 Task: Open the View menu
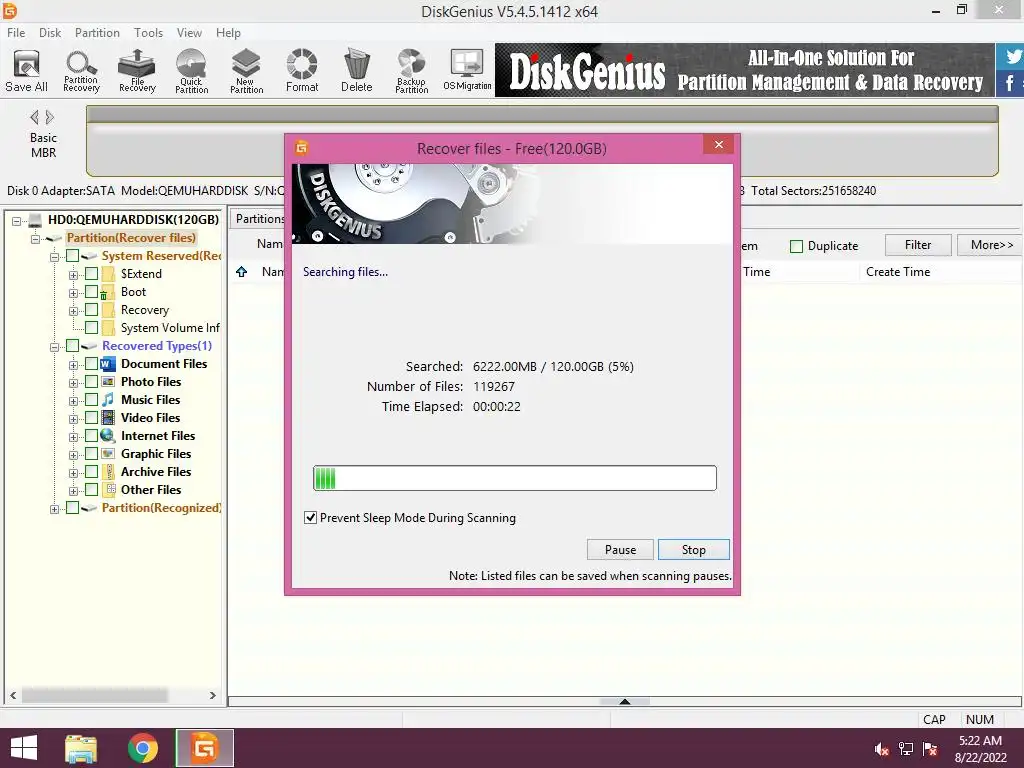coord(189,33)
